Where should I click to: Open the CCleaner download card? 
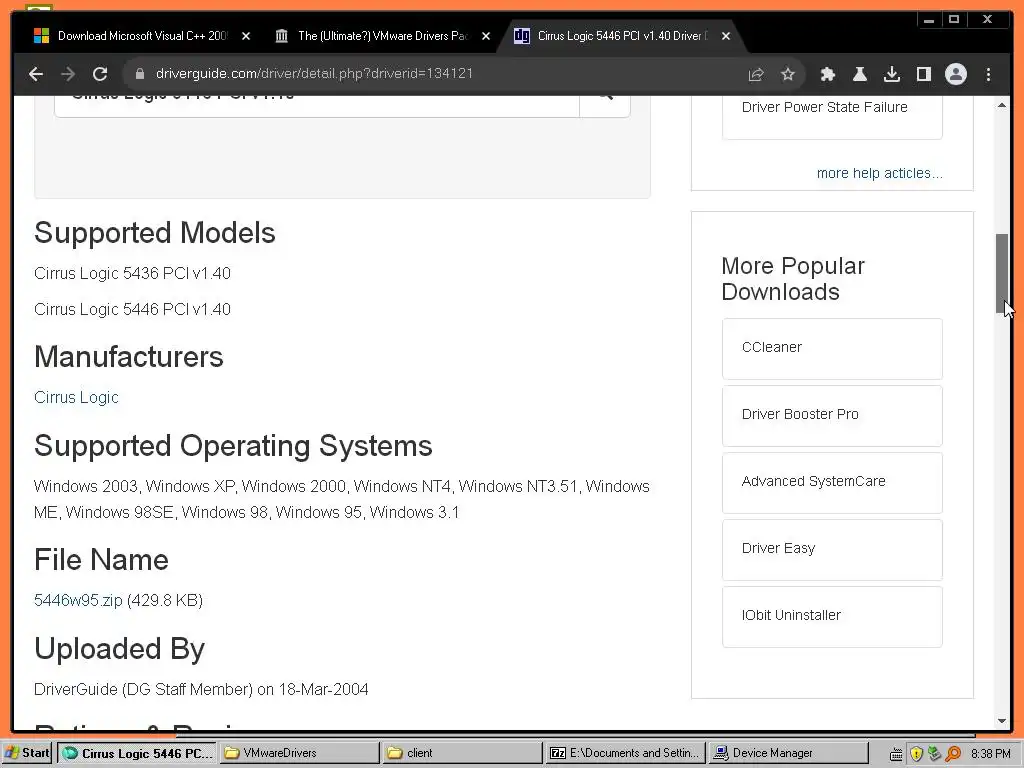(832, 349)
